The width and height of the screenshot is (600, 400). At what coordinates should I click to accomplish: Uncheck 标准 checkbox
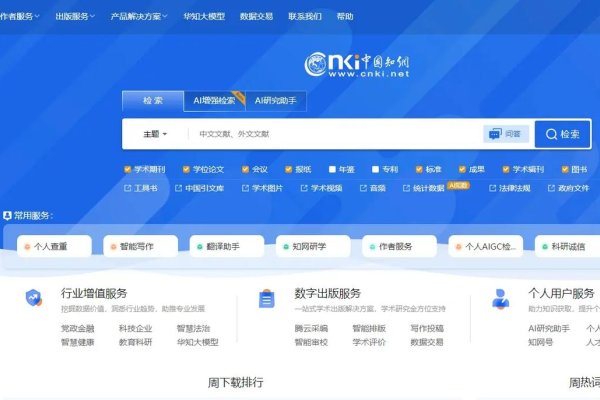pyautogui.click(x=419, y=169)
